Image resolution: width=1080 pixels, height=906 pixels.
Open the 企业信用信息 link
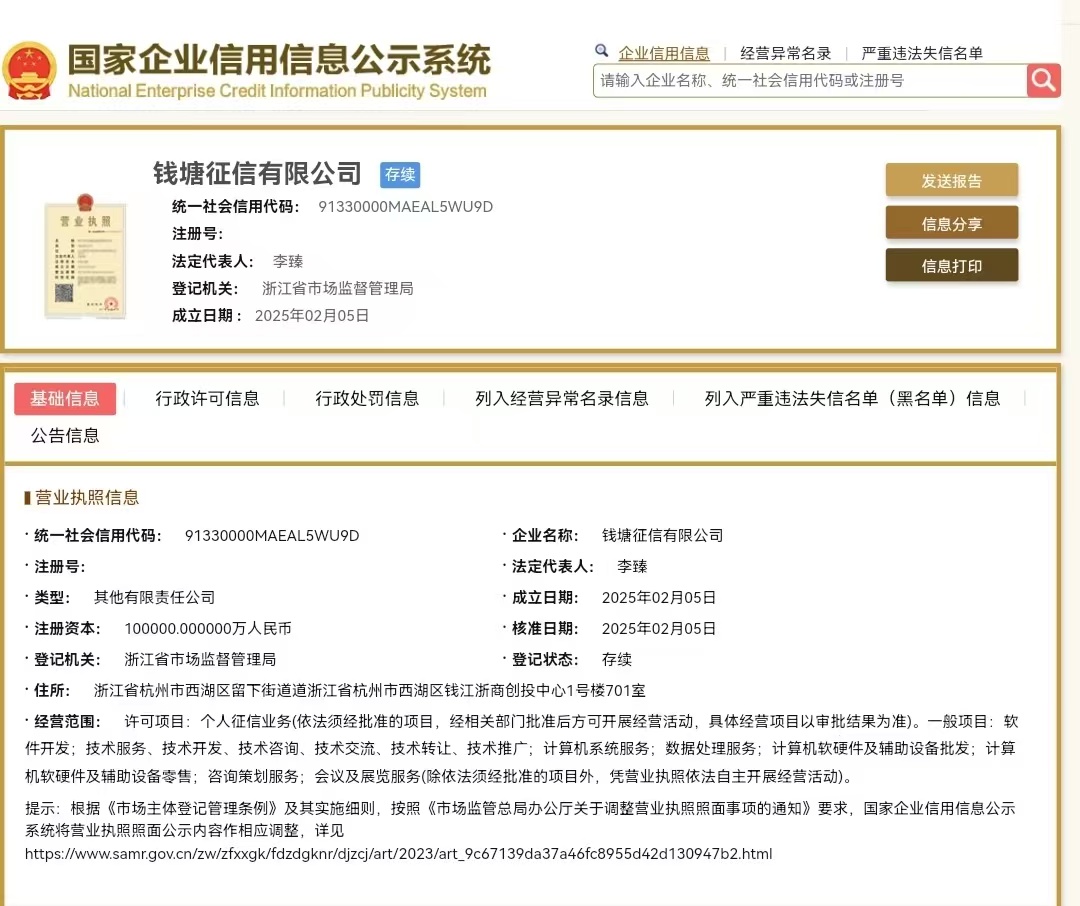pyautogui.click(x=664, y=54)
